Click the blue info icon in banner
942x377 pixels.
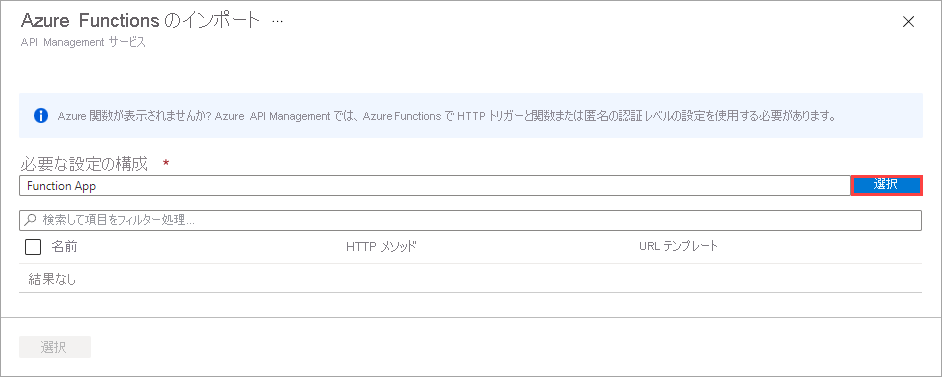click(41, 116)
